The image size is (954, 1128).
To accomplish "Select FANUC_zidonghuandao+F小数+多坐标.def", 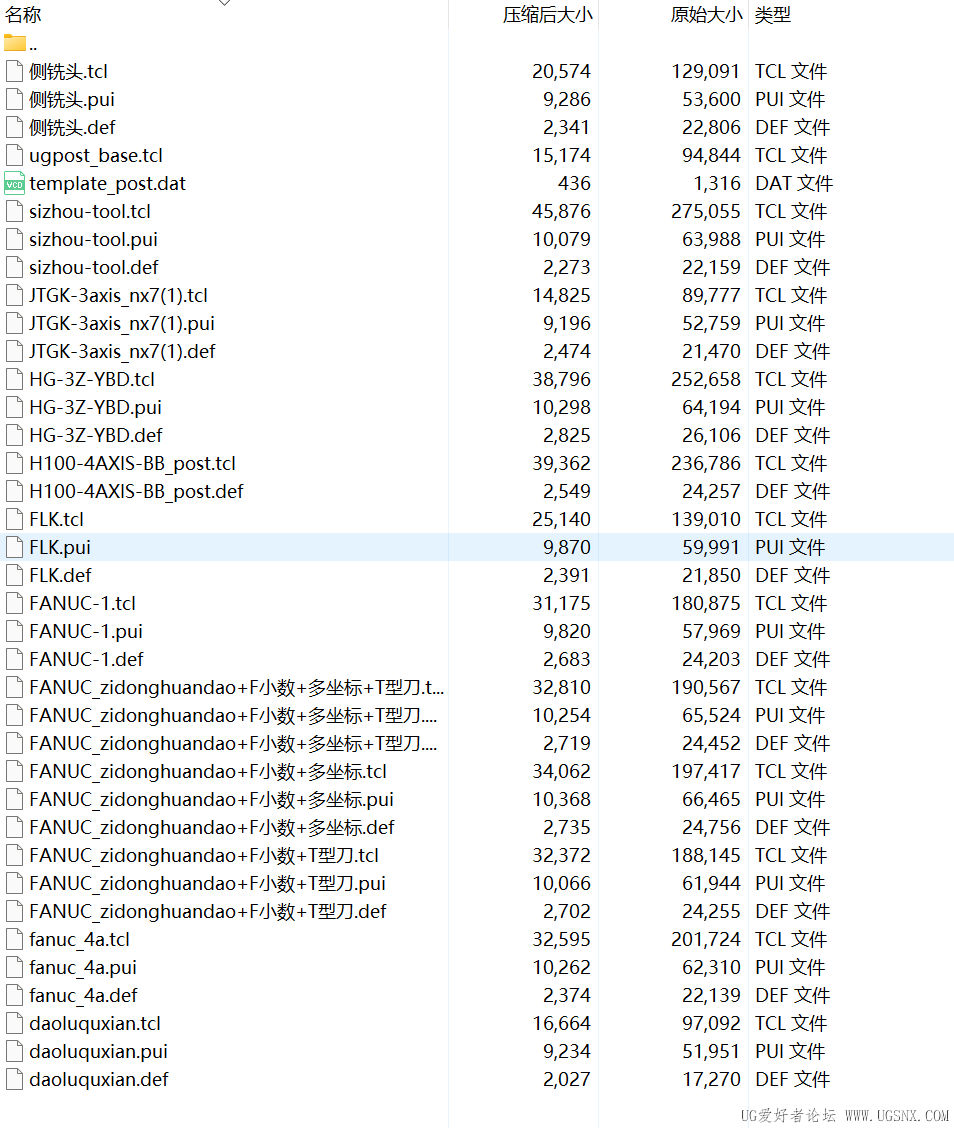I will point(212,827).
